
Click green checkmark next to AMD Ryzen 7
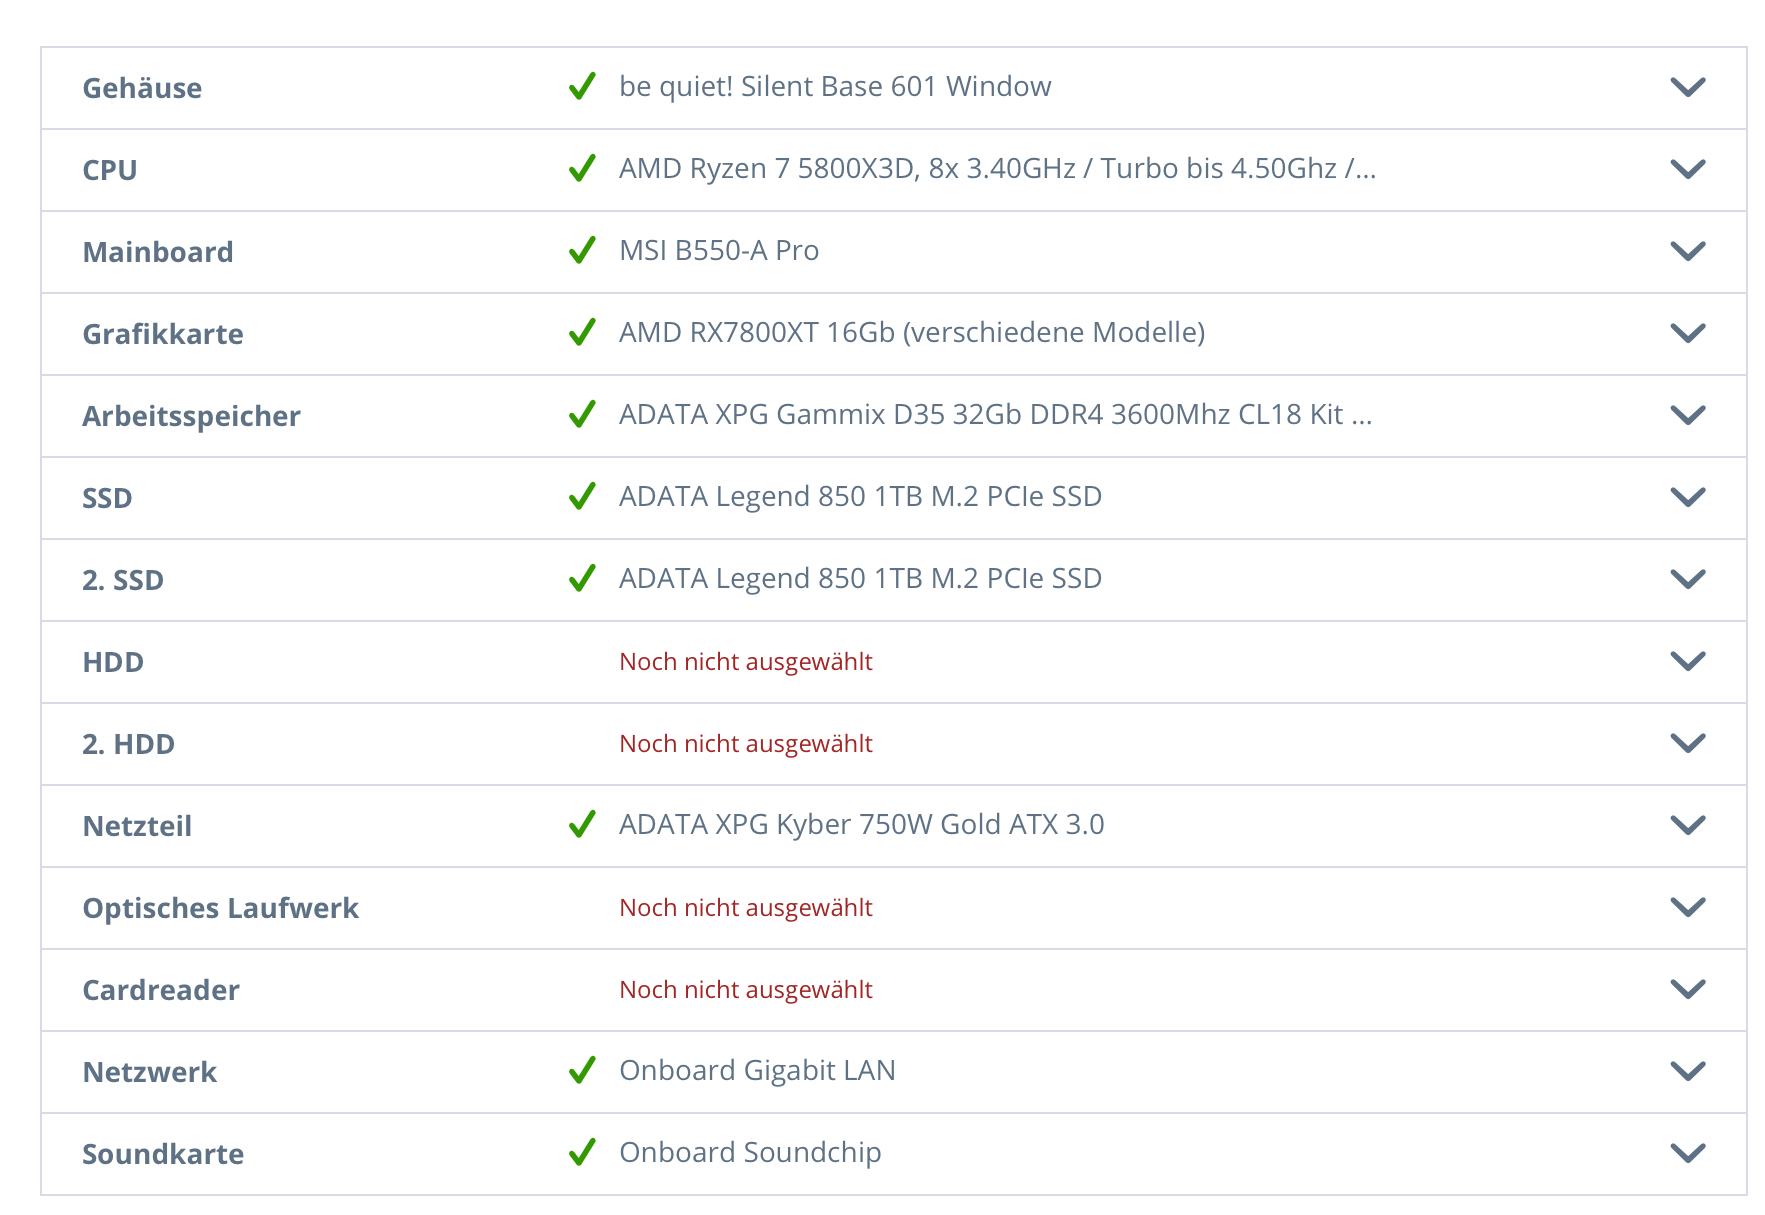(x=582, y=169)
